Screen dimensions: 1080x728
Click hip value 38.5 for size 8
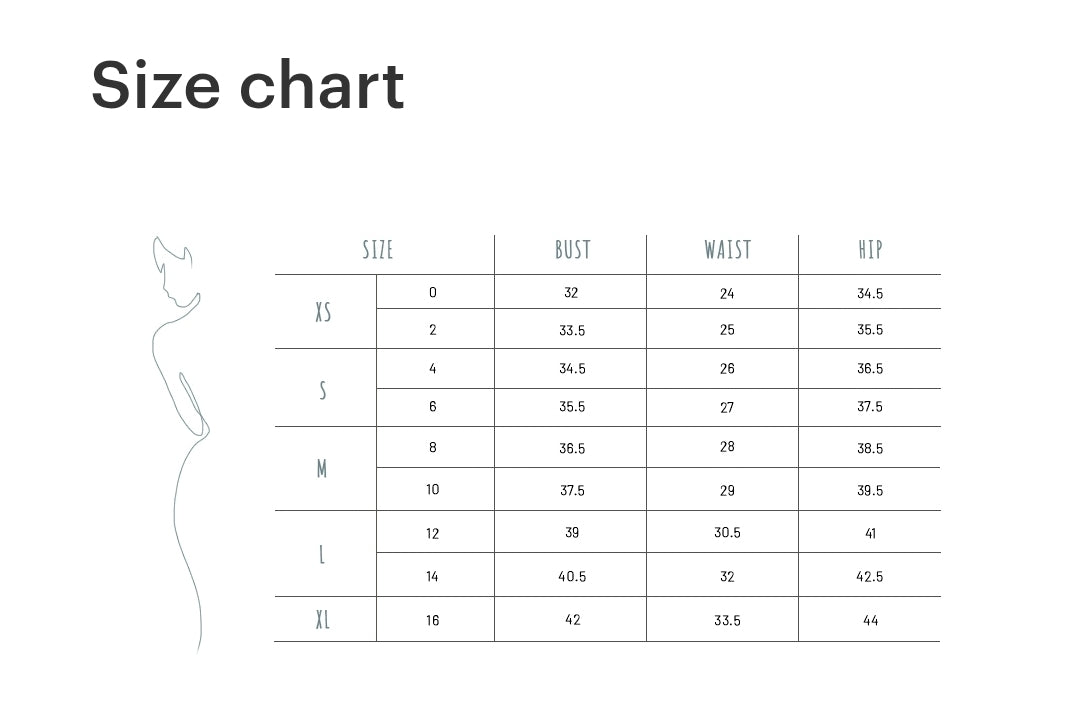point(870,448)
